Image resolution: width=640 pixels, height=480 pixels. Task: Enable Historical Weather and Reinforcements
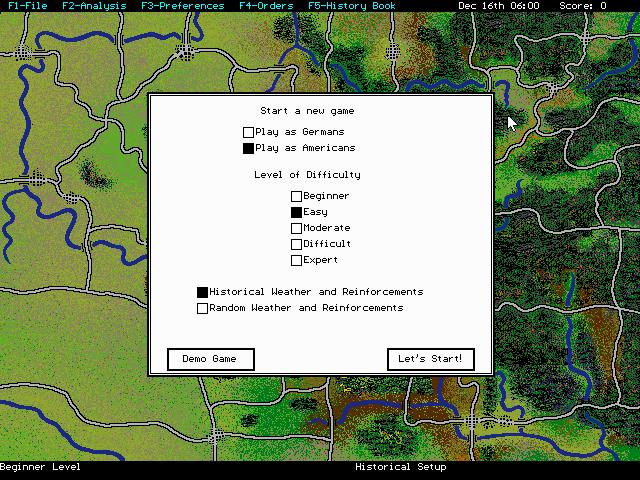pos(203,292)
